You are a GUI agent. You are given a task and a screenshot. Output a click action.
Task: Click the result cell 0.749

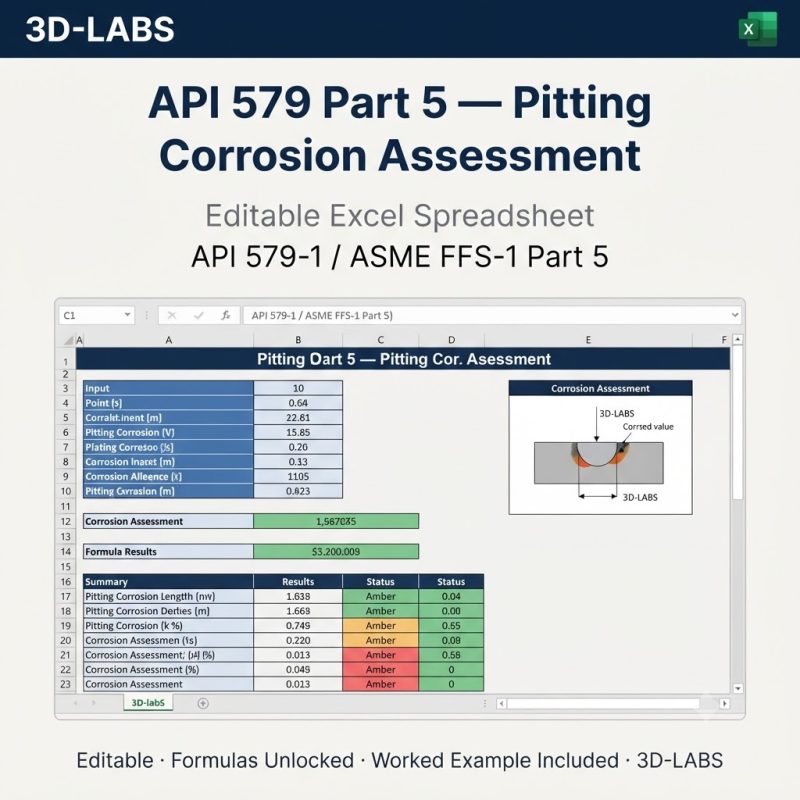tap(298, 626)
